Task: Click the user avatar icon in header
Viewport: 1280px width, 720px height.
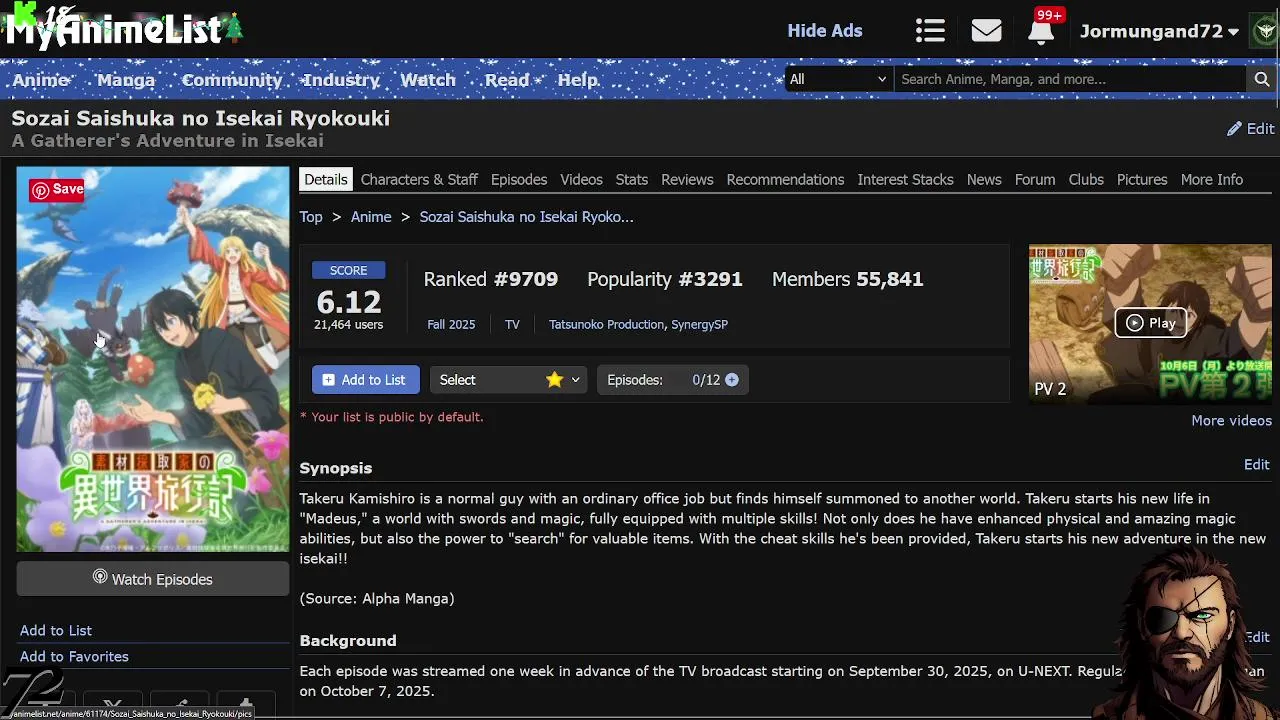Action: pyautogui.click(x=1265, y=31)
